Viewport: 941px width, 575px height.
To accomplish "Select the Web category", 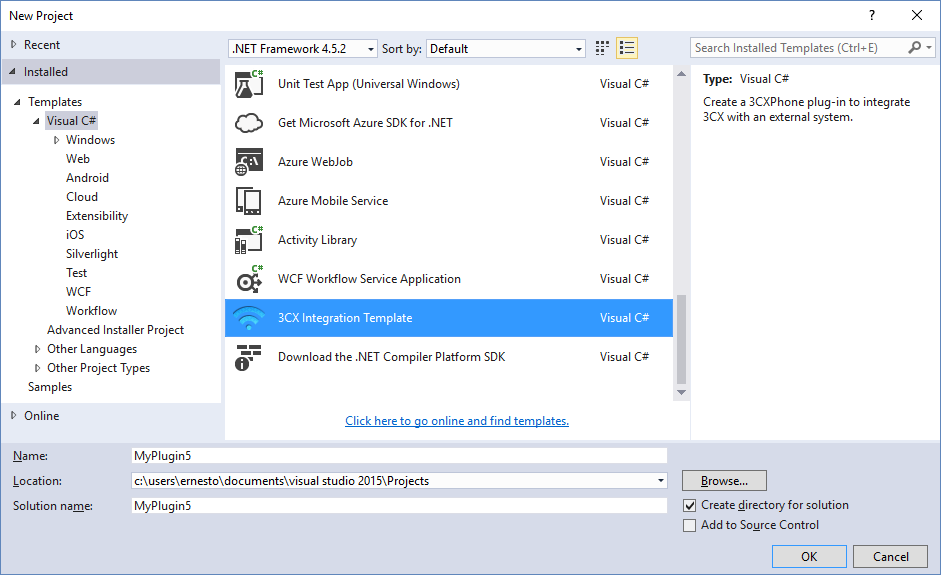I will 78,159.
